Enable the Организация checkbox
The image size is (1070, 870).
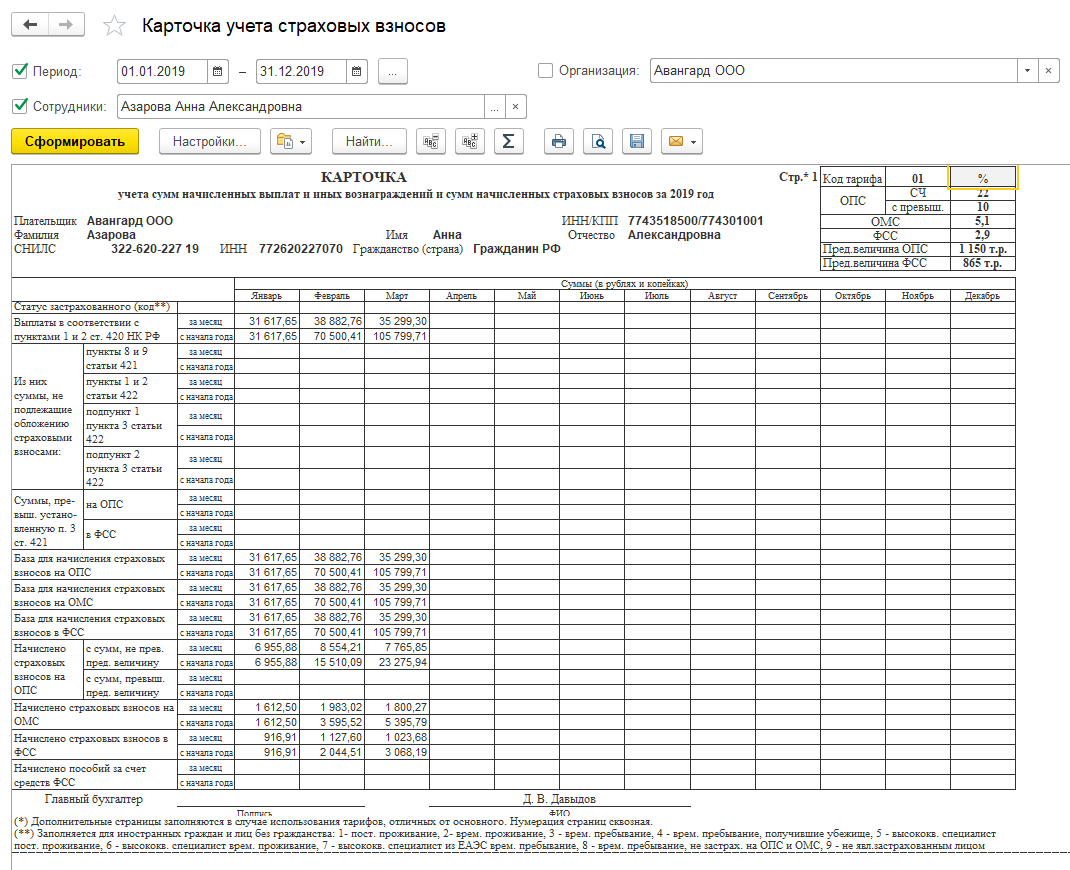point(545,71)
